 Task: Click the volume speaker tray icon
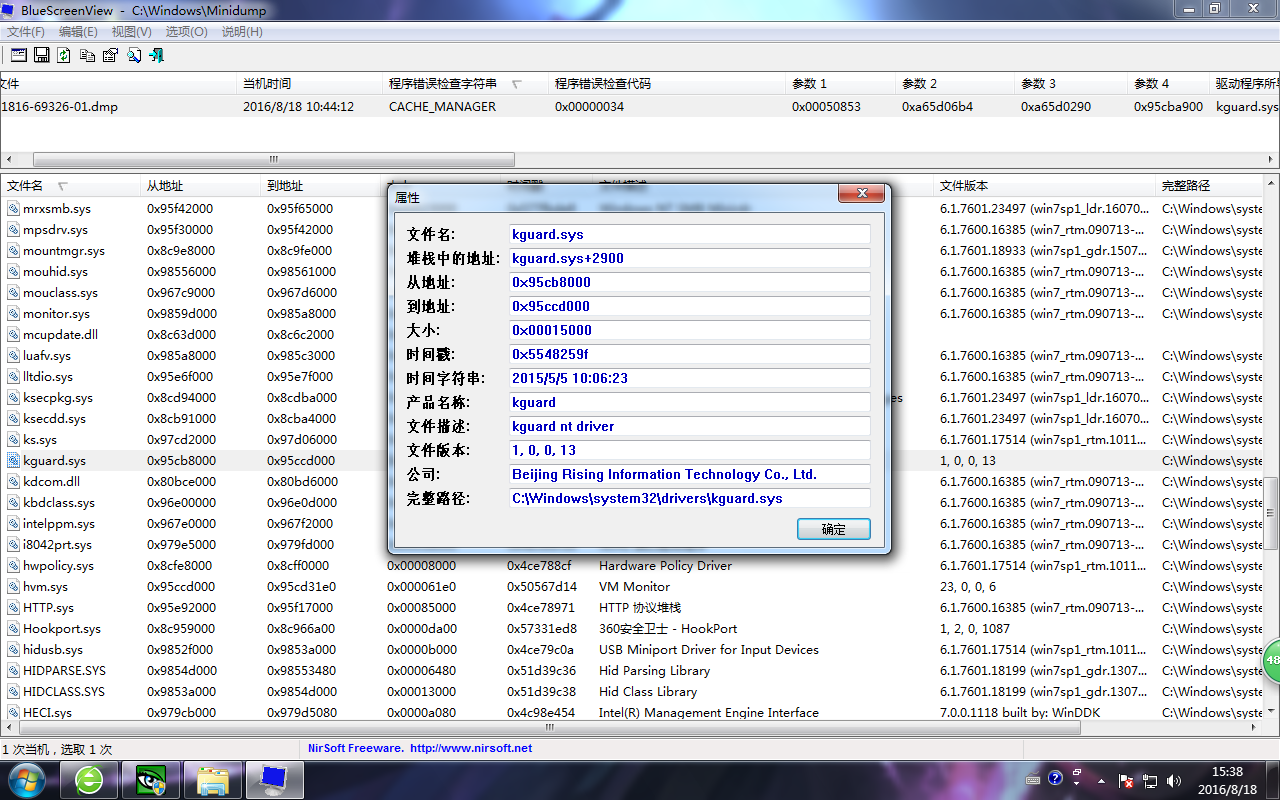[x=1175, y=780]
